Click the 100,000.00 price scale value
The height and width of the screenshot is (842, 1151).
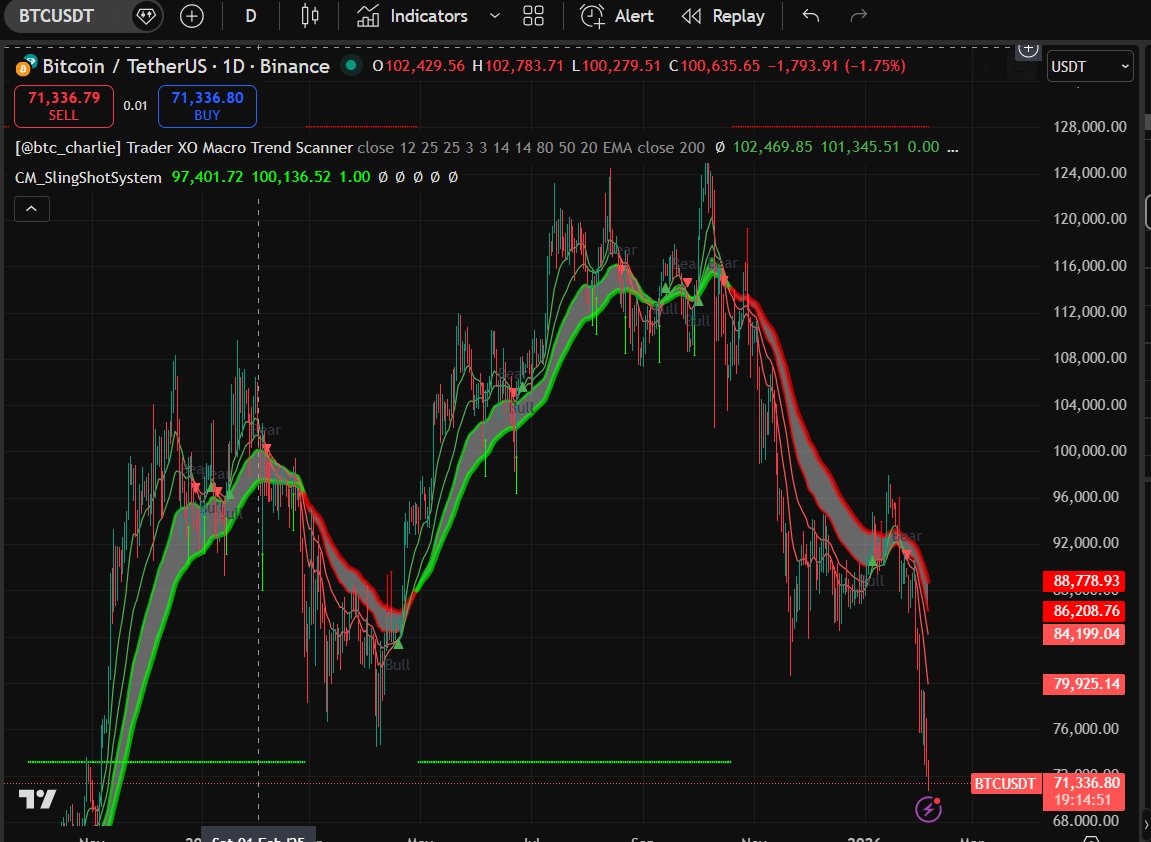pos(1089,451)
